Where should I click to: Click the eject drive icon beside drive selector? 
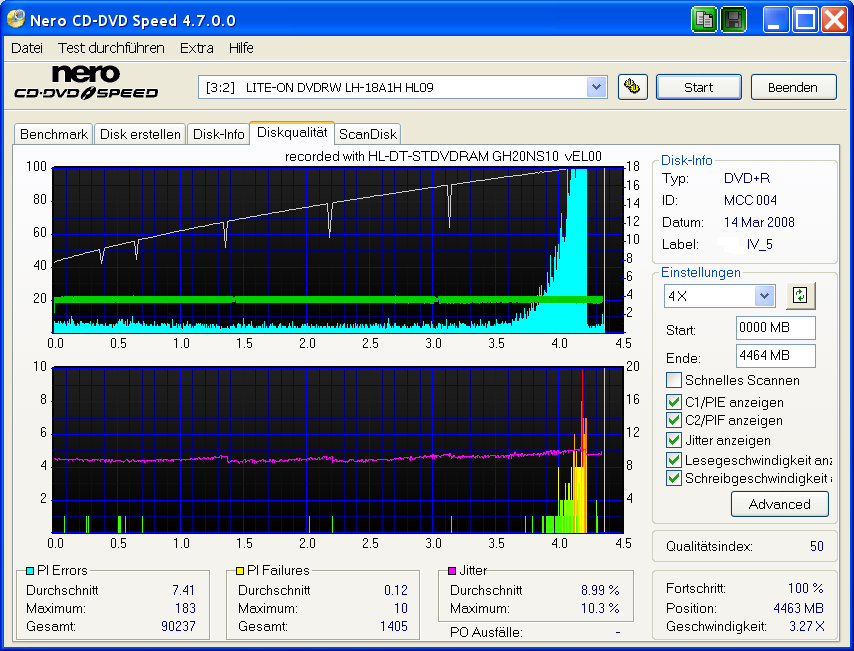(x=633, y=87)
